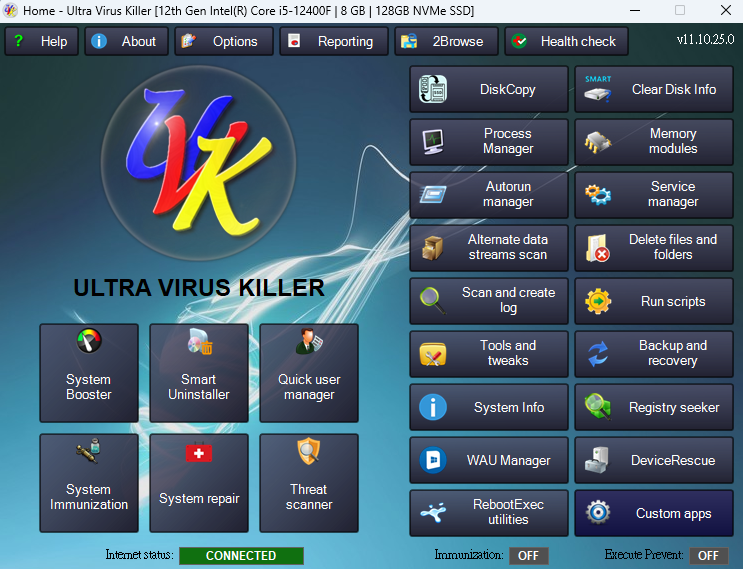The height and width of the screenshot is (569, 743).
Task: Launch 2Browse file browser
Action: click(x=446, y=41)
